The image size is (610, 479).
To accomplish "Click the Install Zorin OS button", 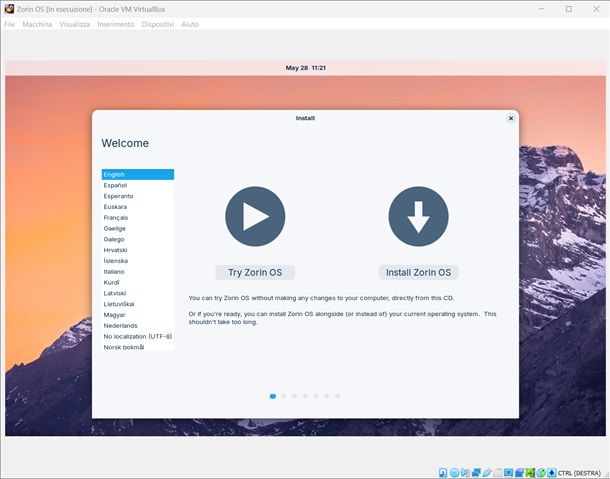I will [418, 272].
